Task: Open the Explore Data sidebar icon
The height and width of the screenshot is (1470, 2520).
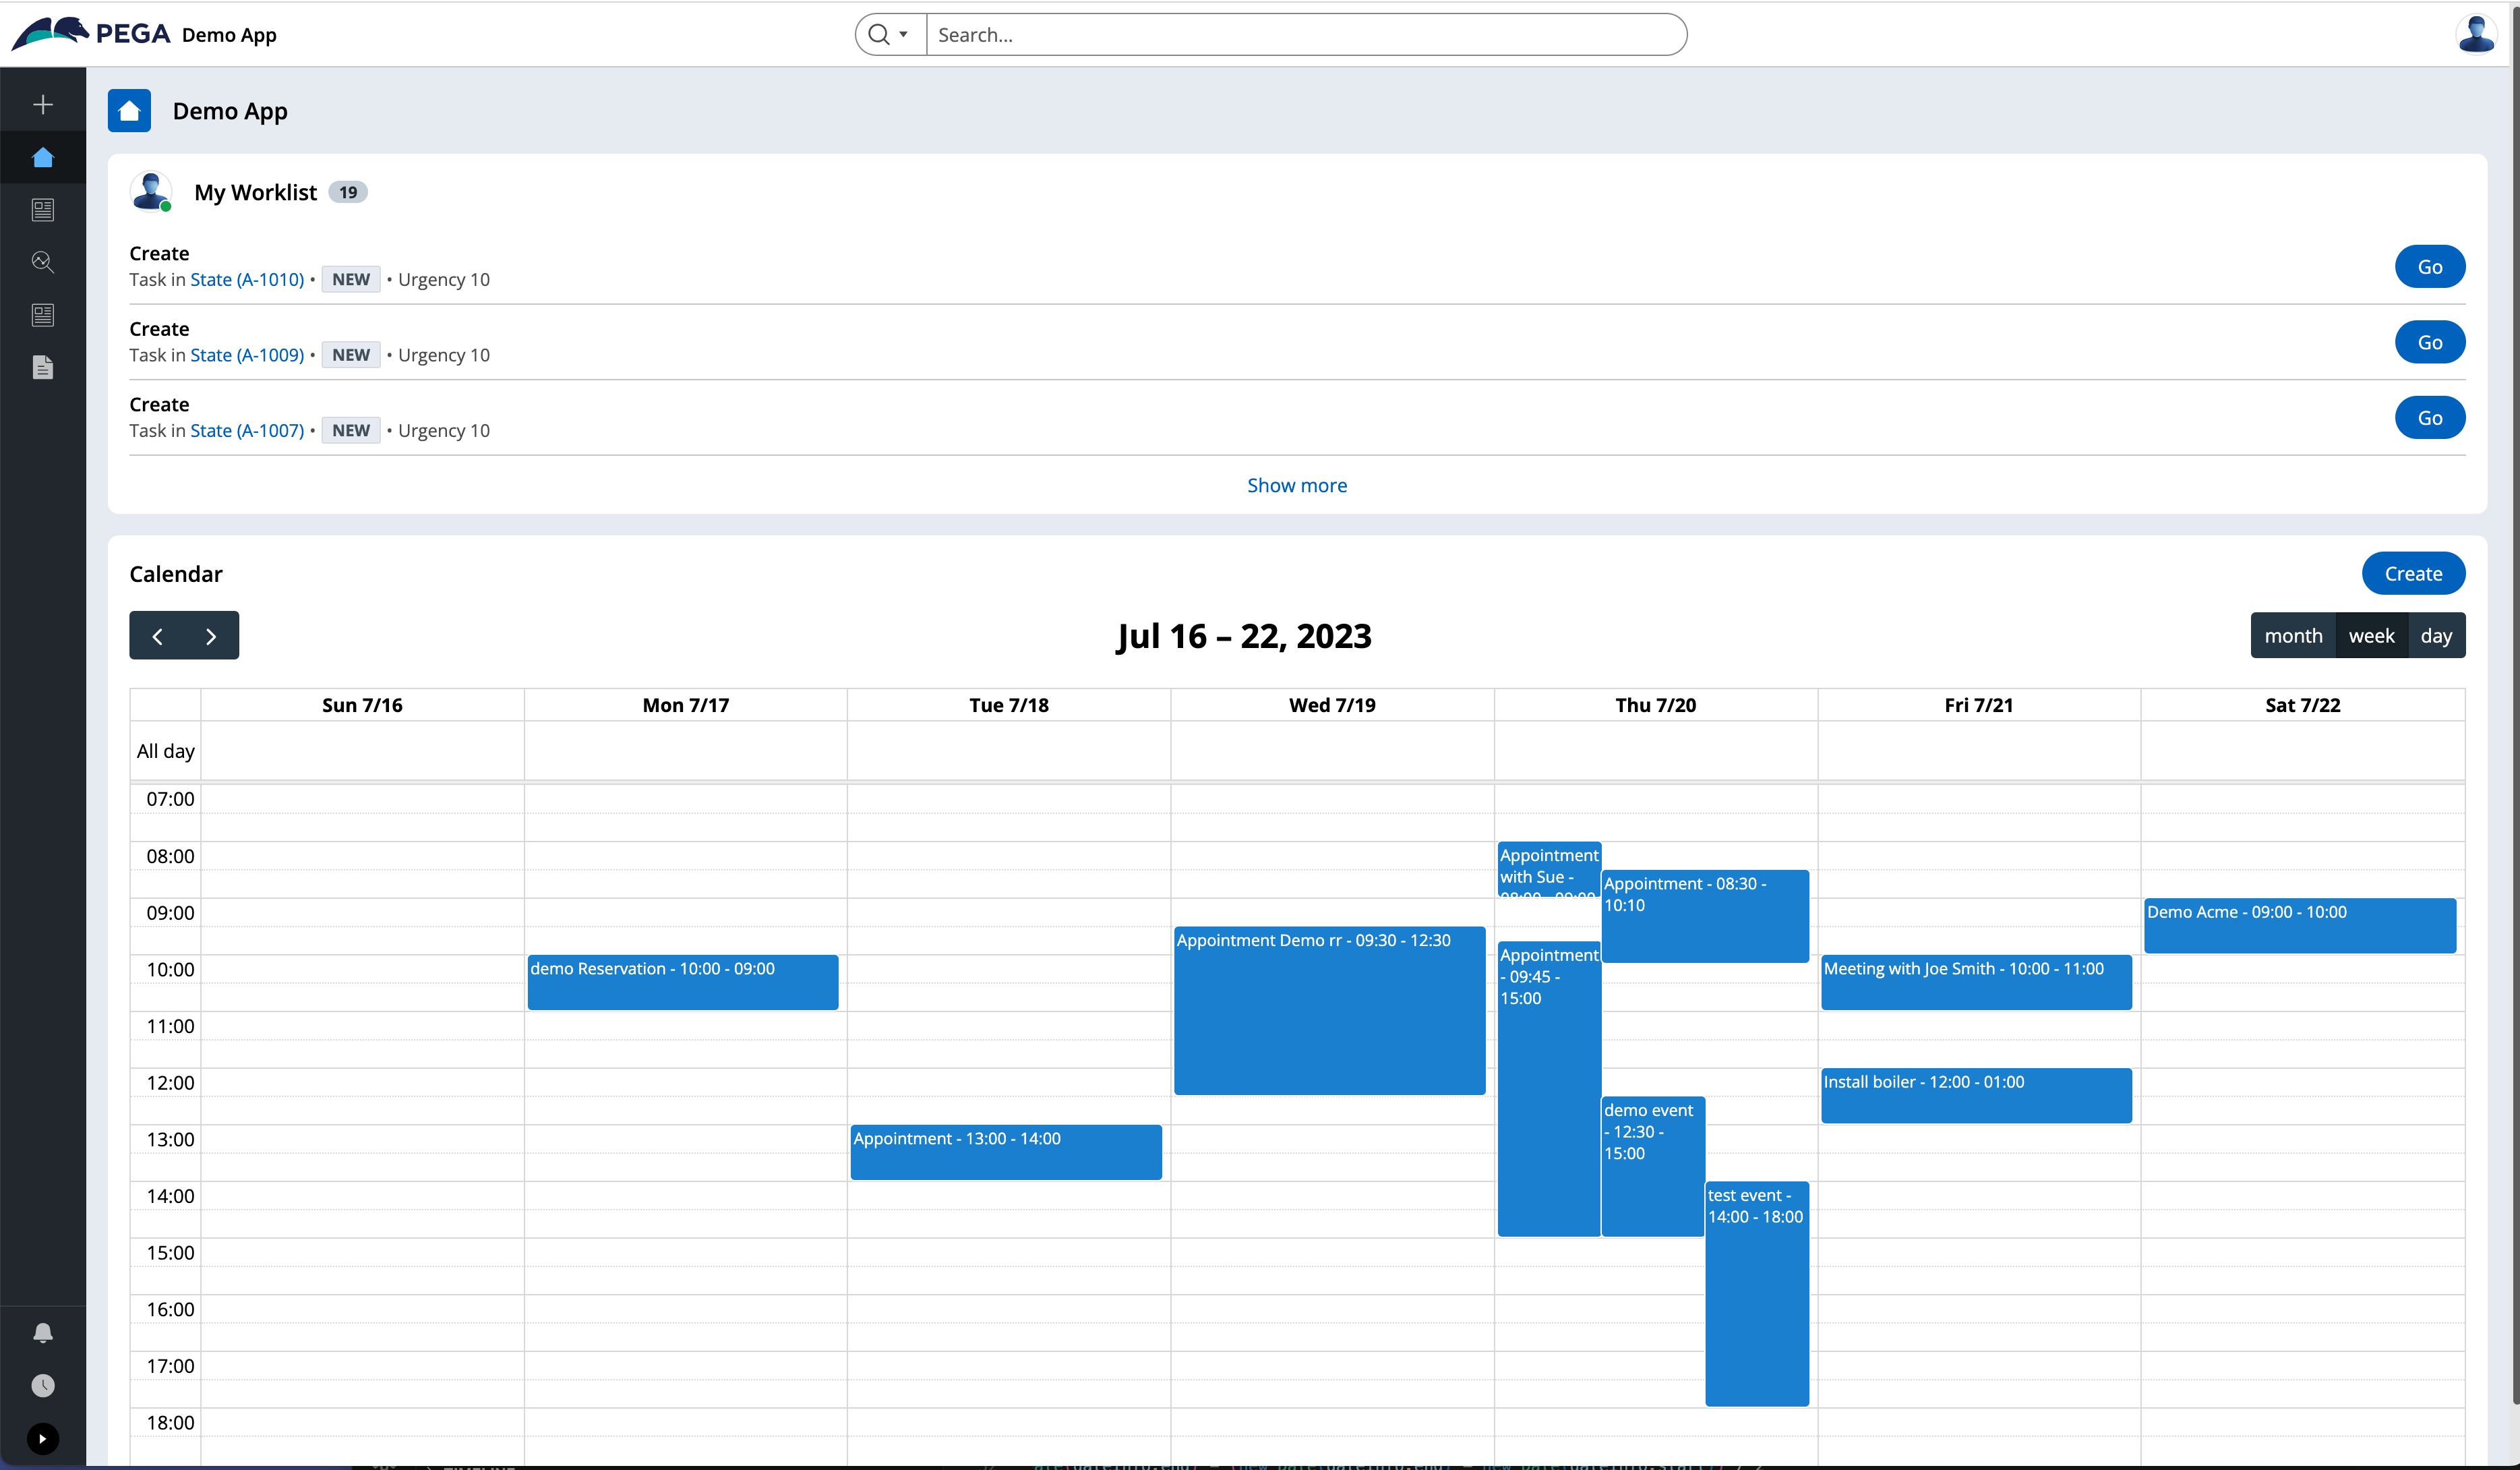Action: (43, 262)
